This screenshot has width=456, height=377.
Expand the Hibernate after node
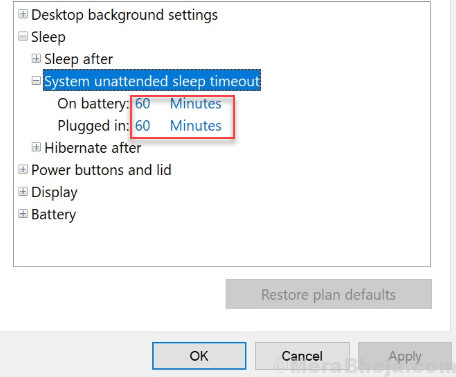[x=36, y=147]
